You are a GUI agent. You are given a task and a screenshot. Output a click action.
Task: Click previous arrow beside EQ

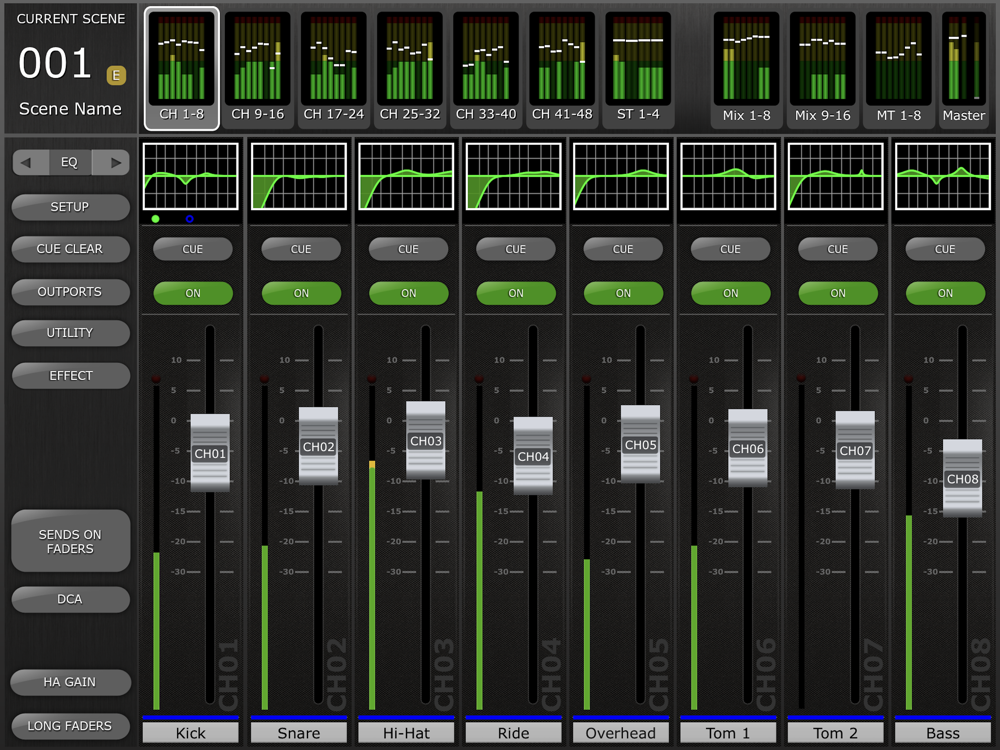[30, 163]
